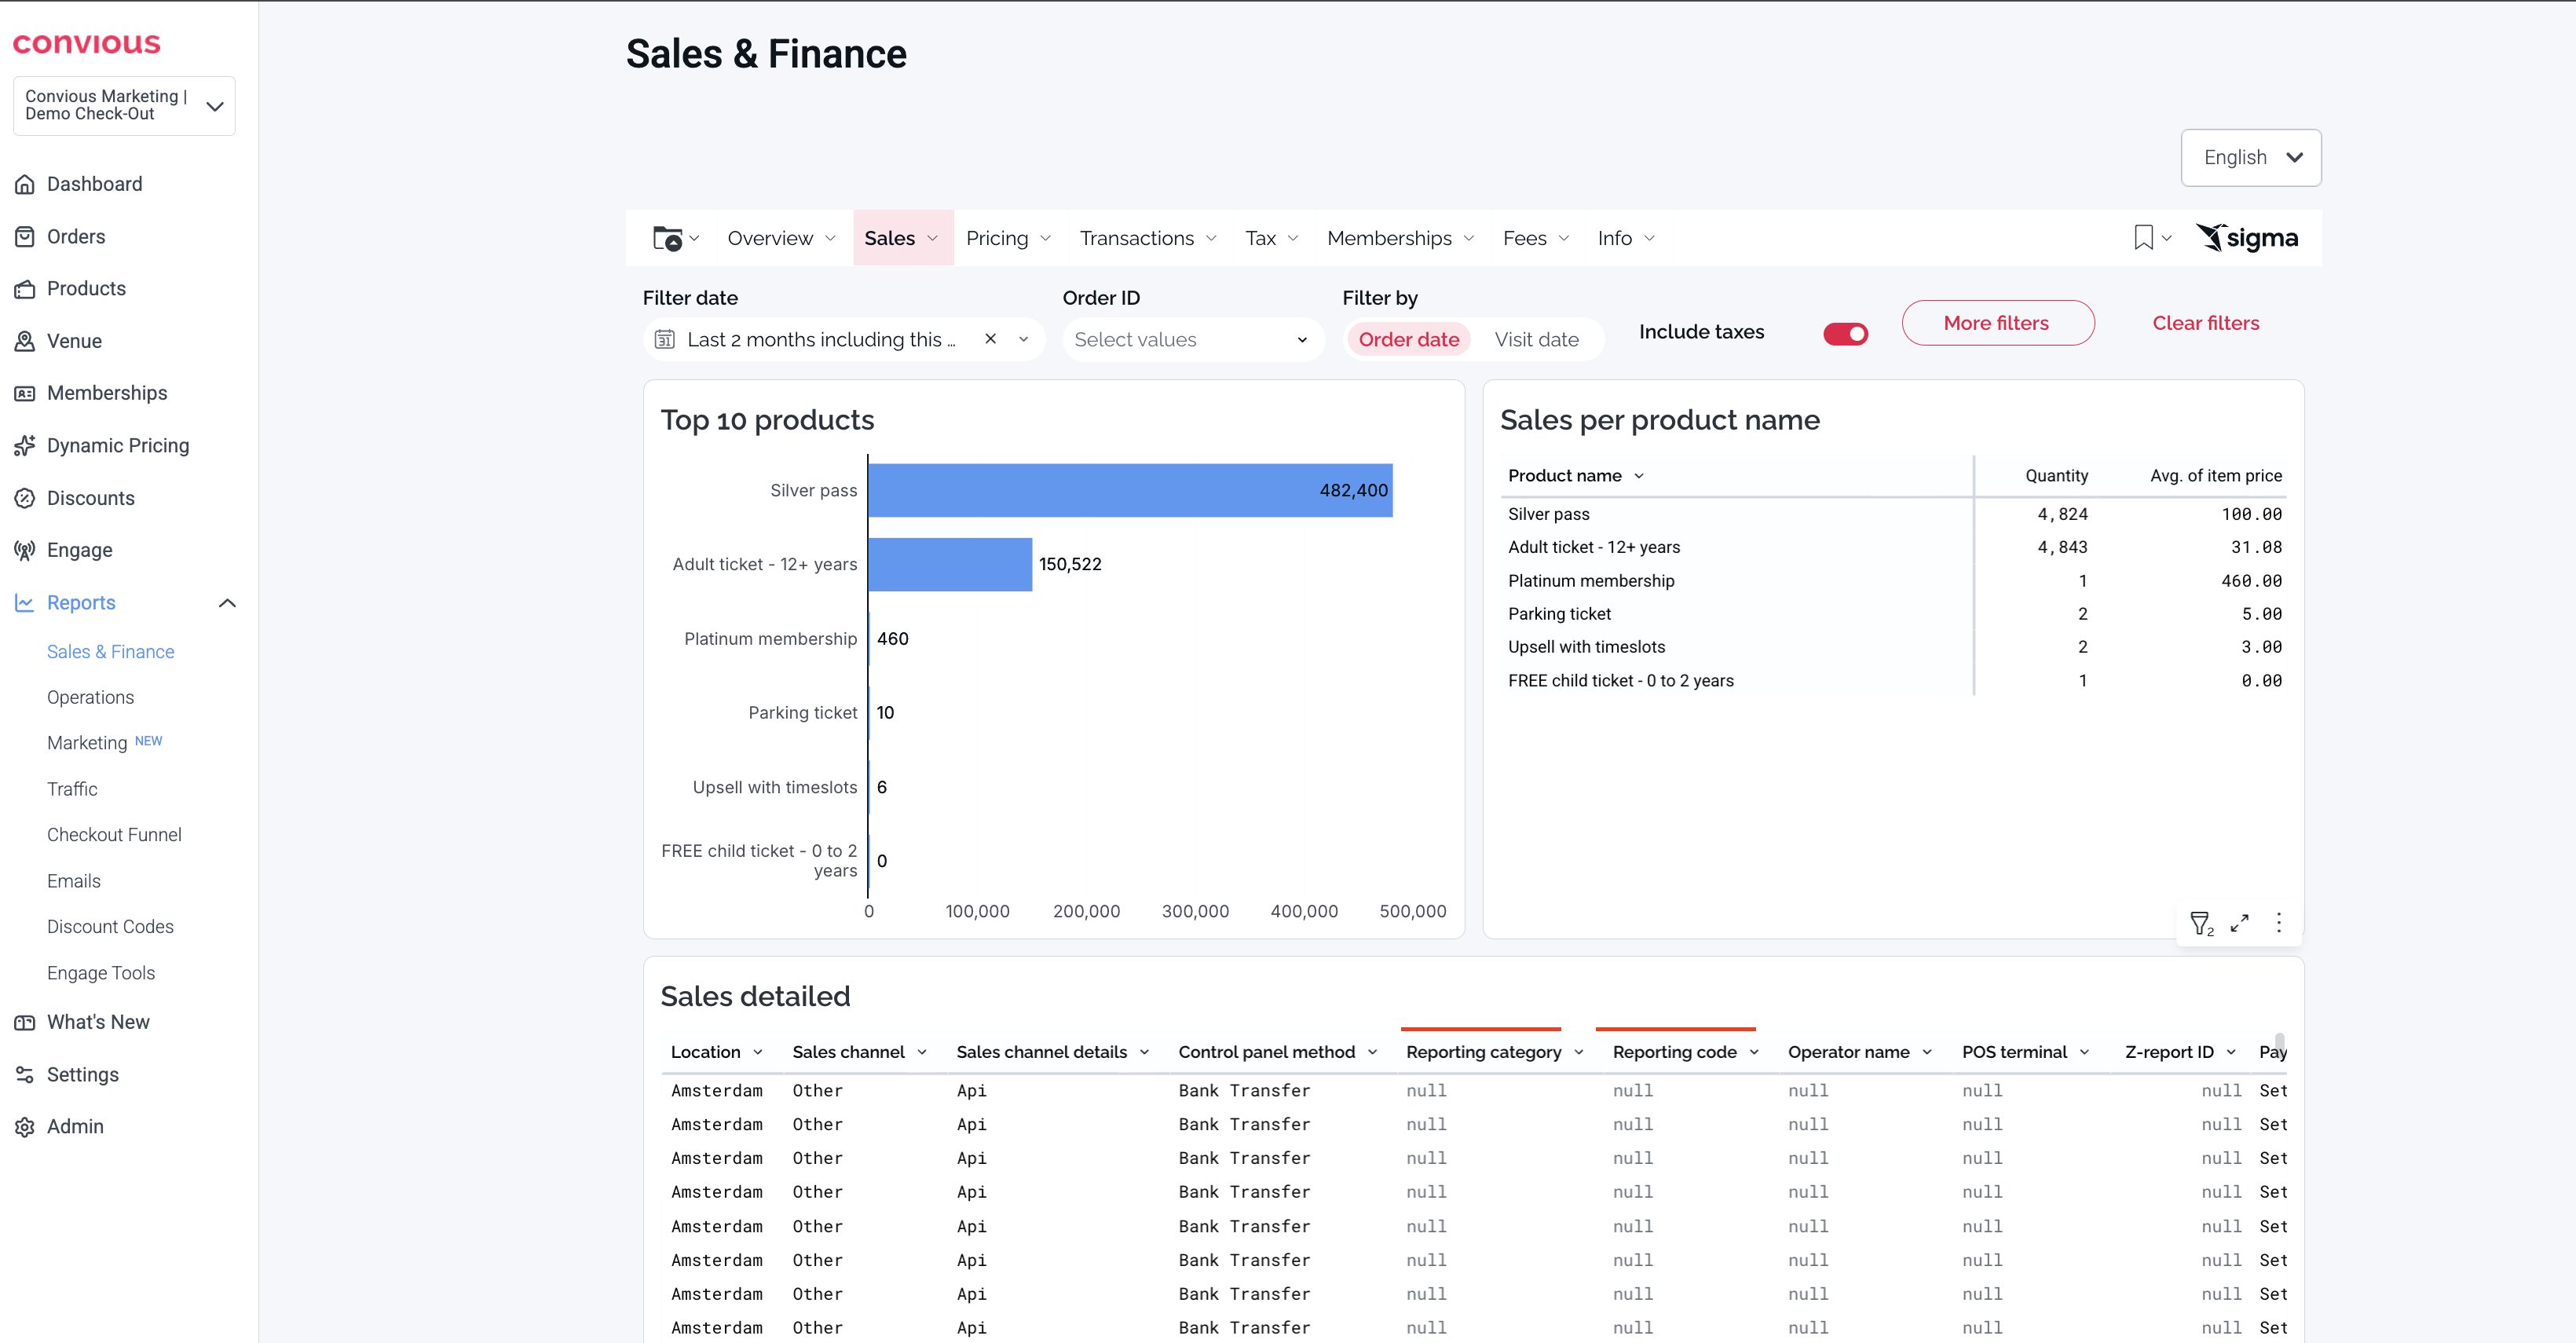This screenshot has width=2576, height=1343.
Task: Open the three-dot menu on the product table
Action: 2279,923
